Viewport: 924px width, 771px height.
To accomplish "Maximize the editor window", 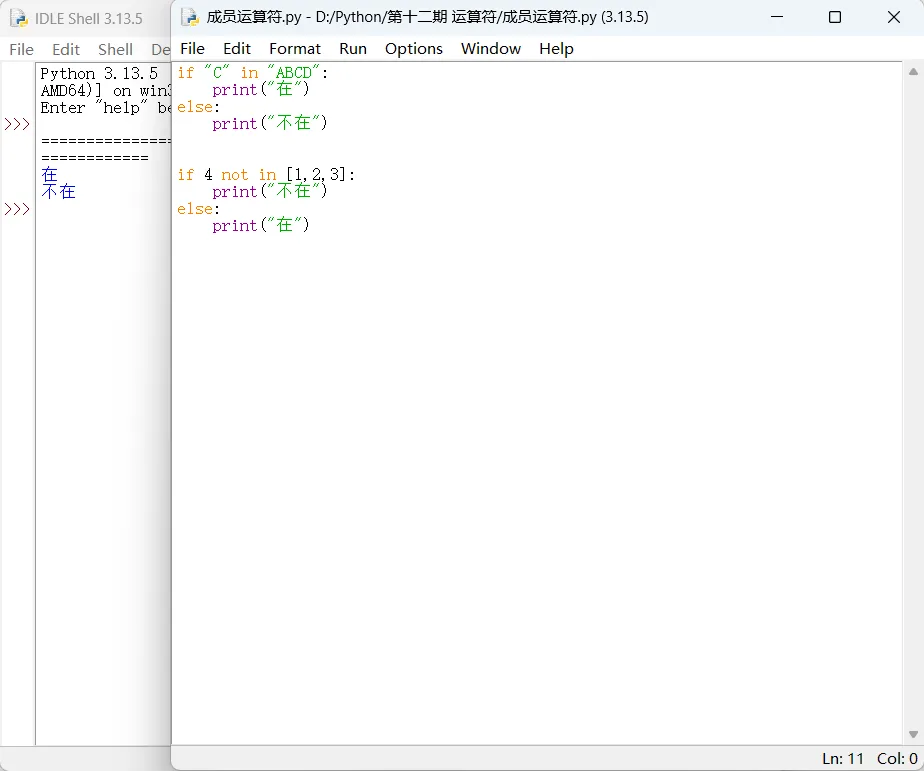I will pyautogui.click(x=834, y=17).
